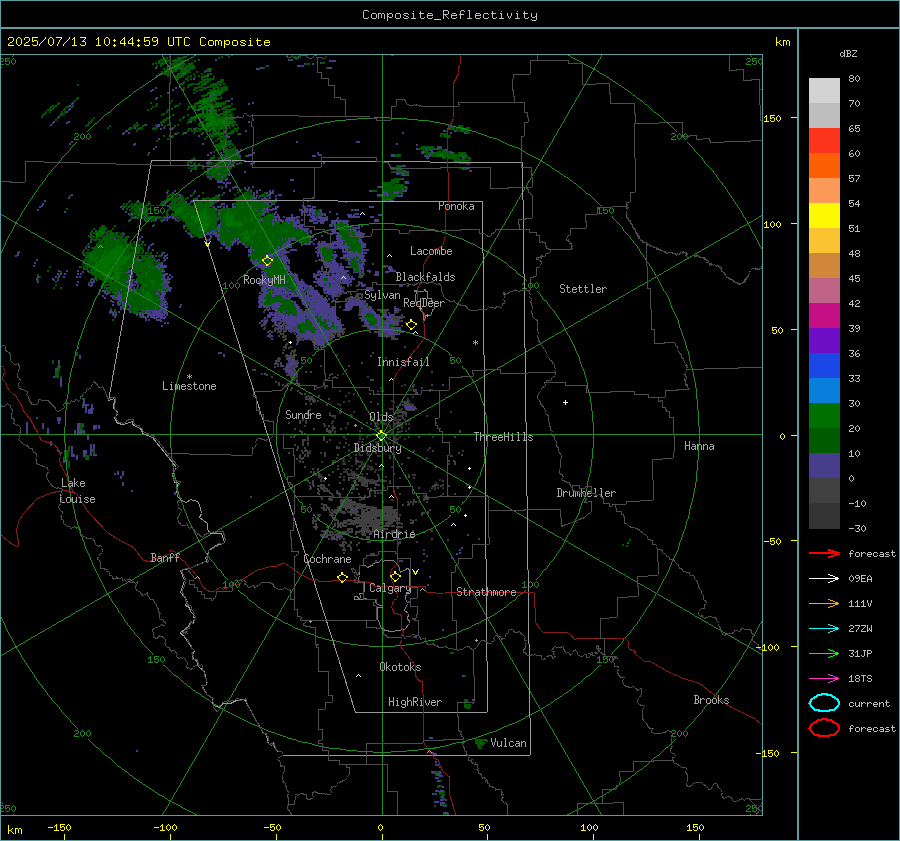Click the yellow V marker northeast of Calgary
Screen dimensions: 900x841
(416, 572)
